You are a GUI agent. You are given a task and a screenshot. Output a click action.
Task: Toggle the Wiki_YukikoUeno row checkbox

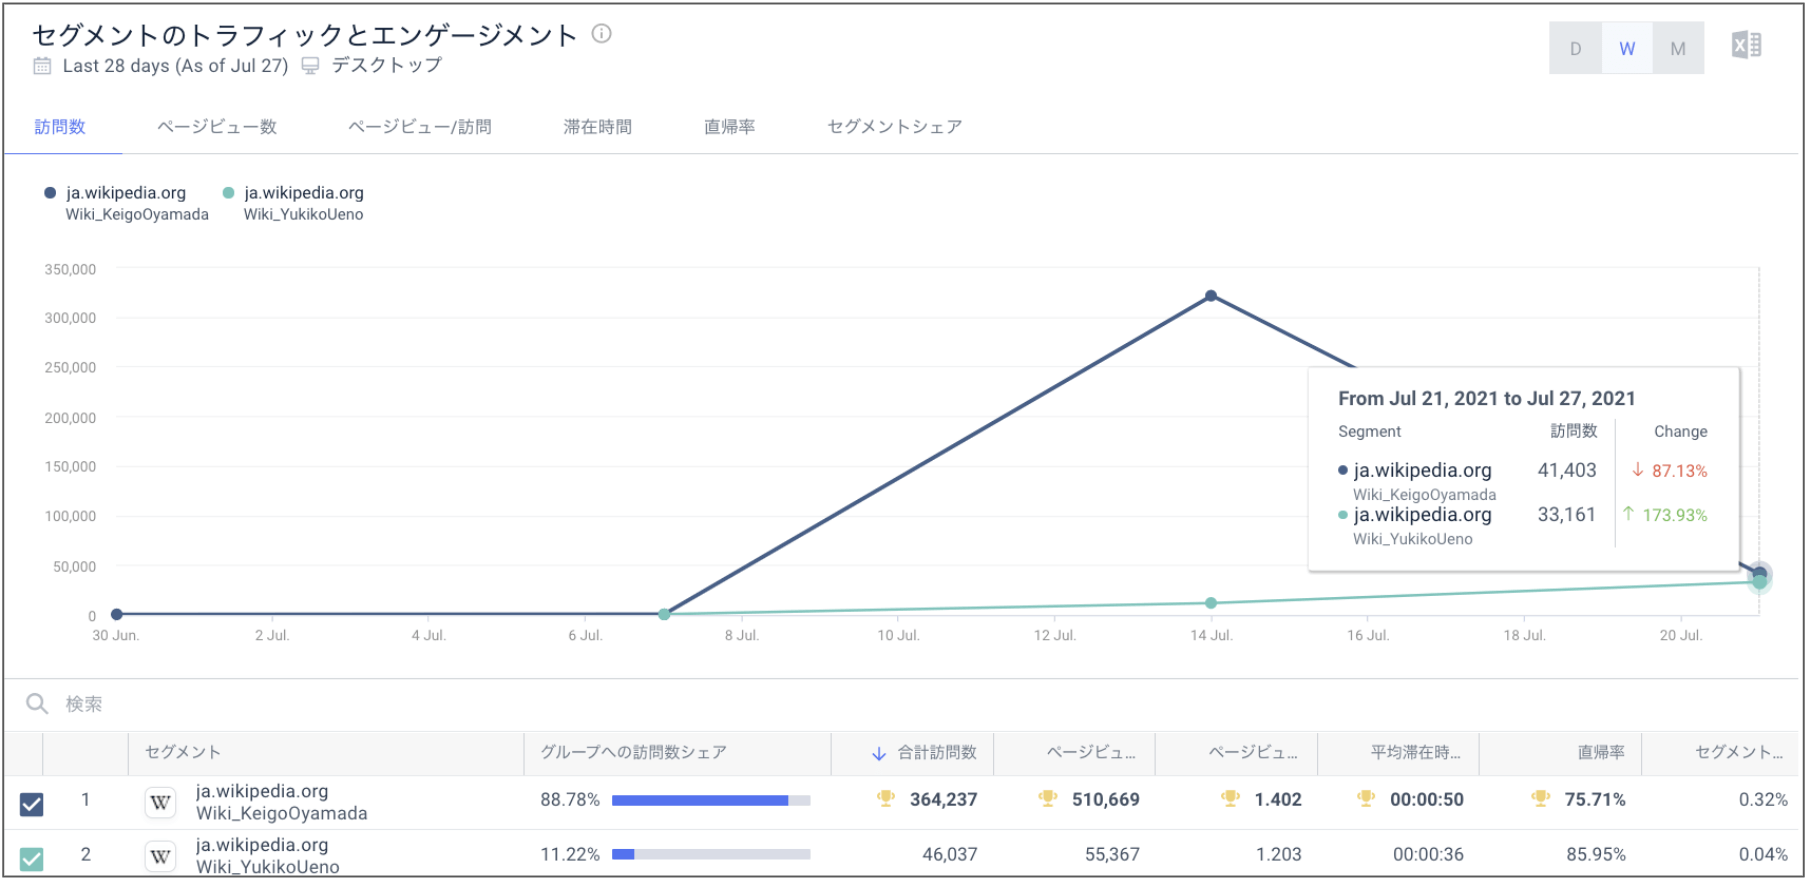point(32,858)
